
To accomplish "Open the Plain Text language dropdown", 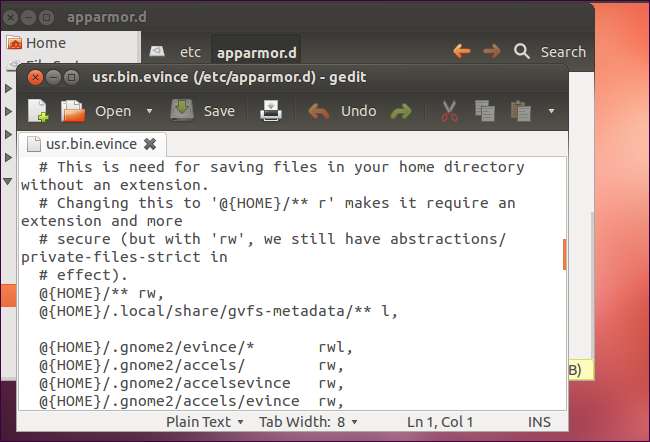I will click(206, 421).
